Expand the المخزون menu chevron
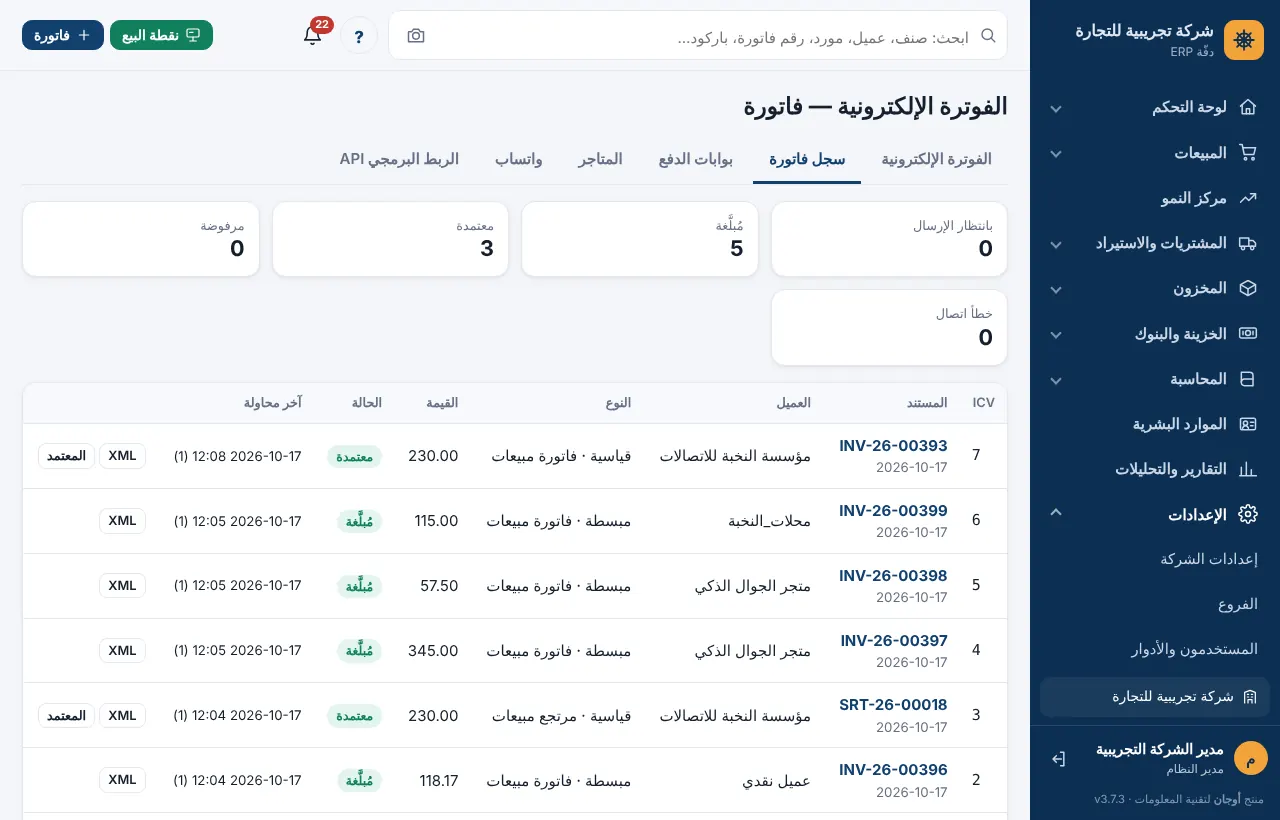 [1056, 289]
